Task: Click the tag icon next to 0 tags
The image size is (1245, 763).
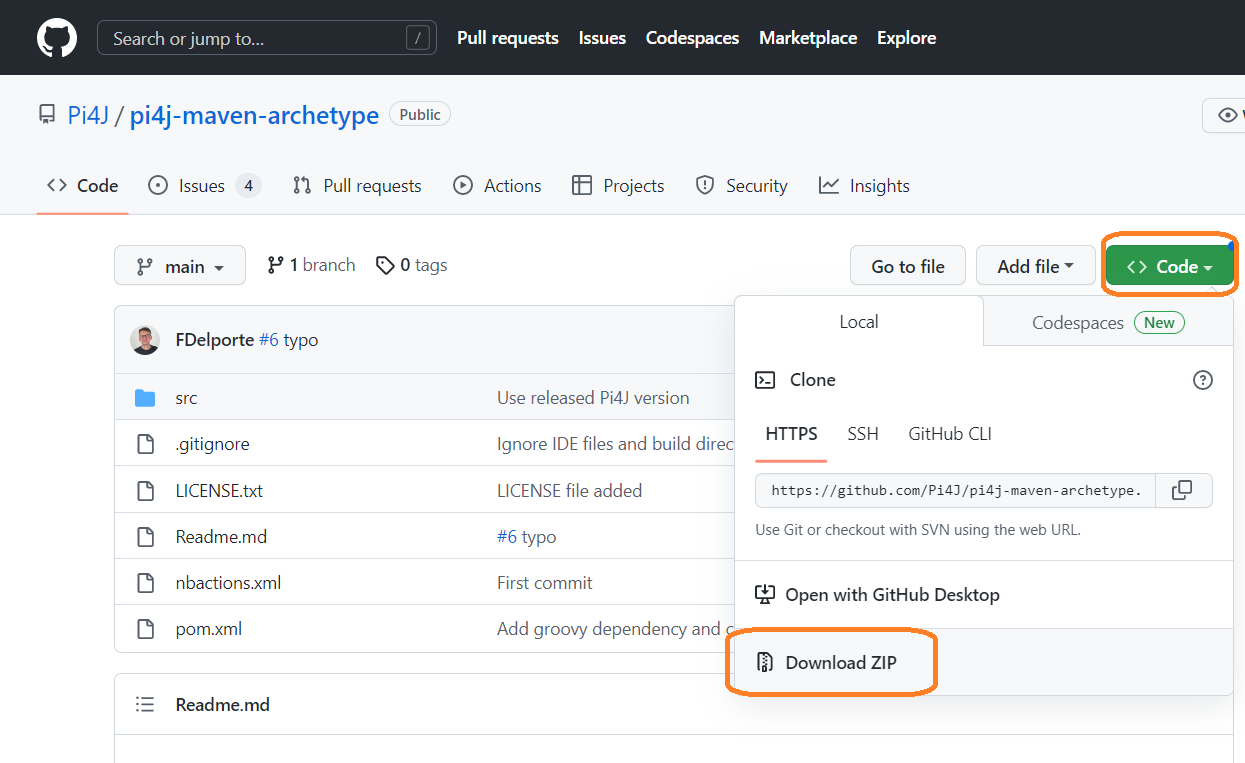Action: (385, 265)
